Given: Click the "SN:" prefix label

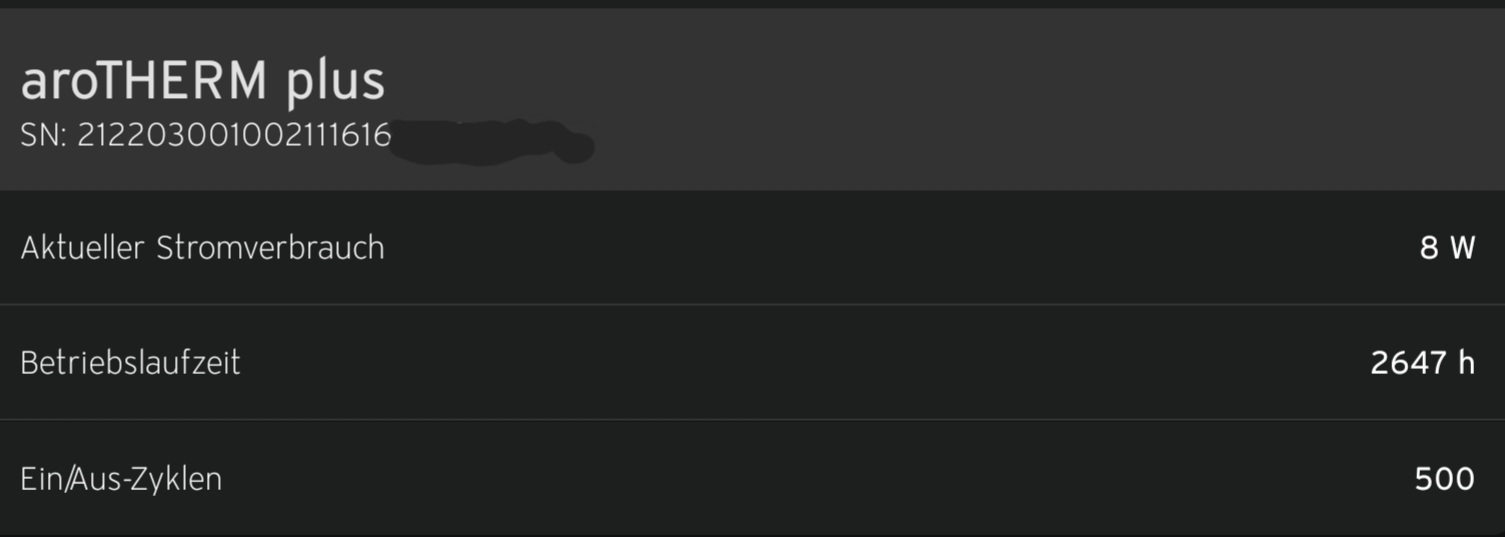Looking at the screenshot, I should [x=44, y=135].
